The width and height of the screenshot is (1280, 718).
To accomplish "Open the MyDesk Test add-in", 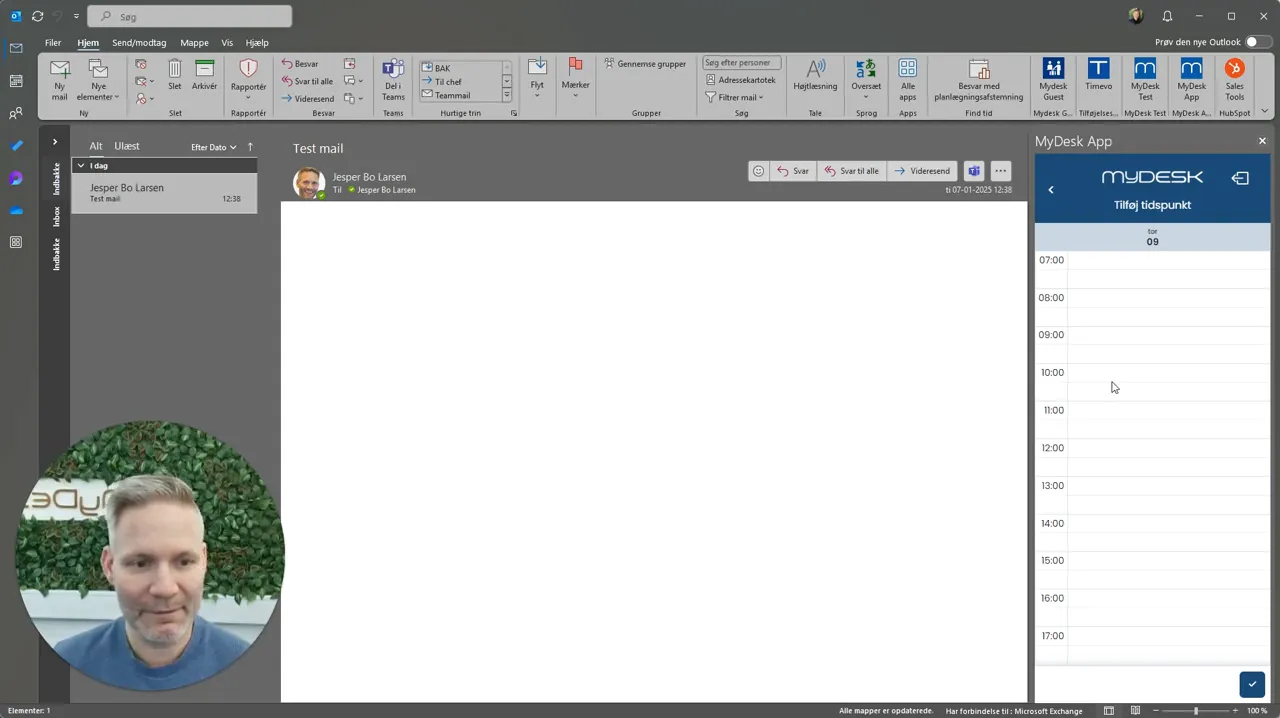I will pos(1145,80).
